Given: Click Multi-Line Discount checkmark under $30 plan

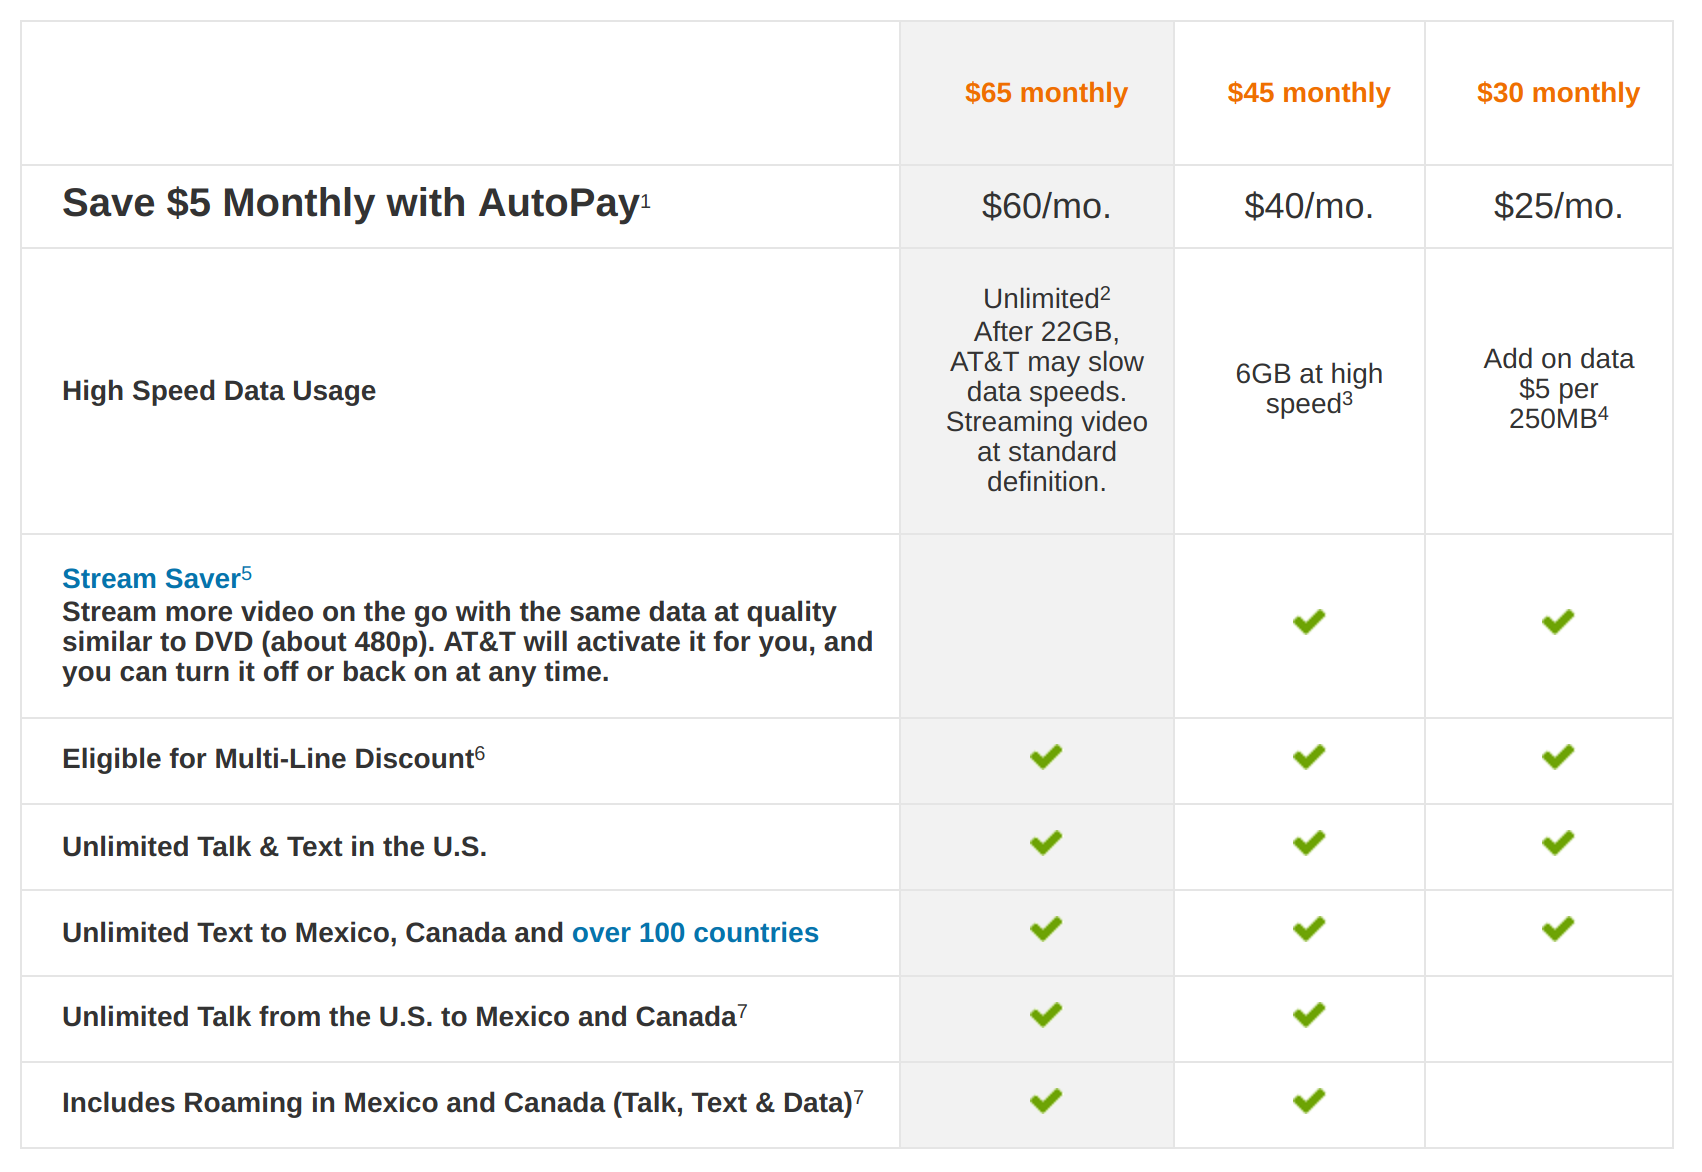Looking at the screenshot, I should point(1557,757).
